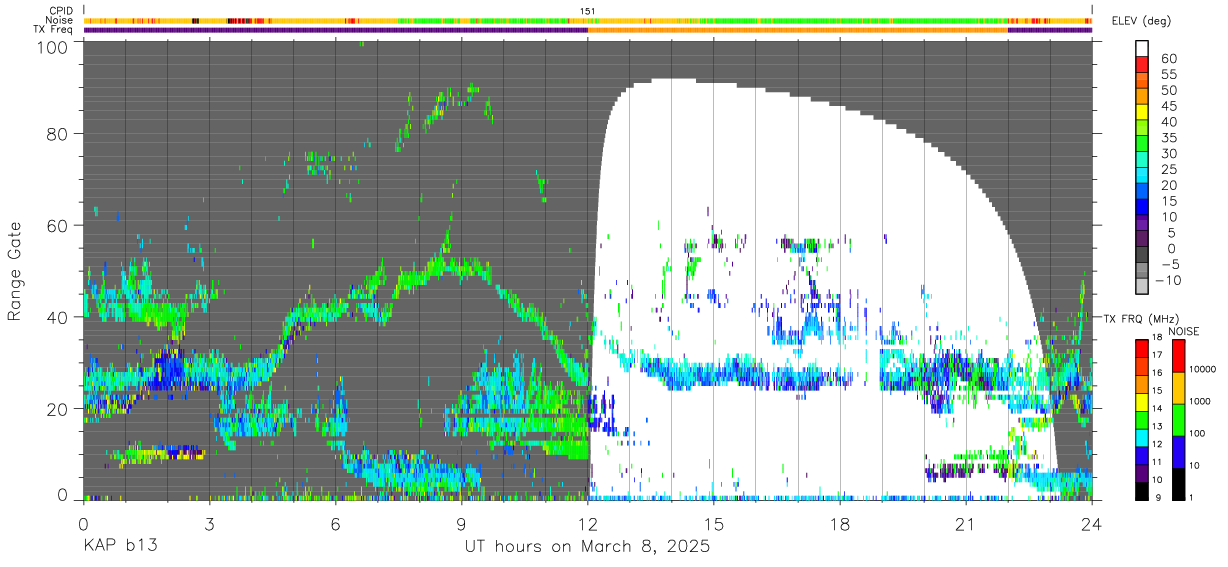Click the 25 label on ELEV color bar
1228x567 pixels.
pos(1168,169)
